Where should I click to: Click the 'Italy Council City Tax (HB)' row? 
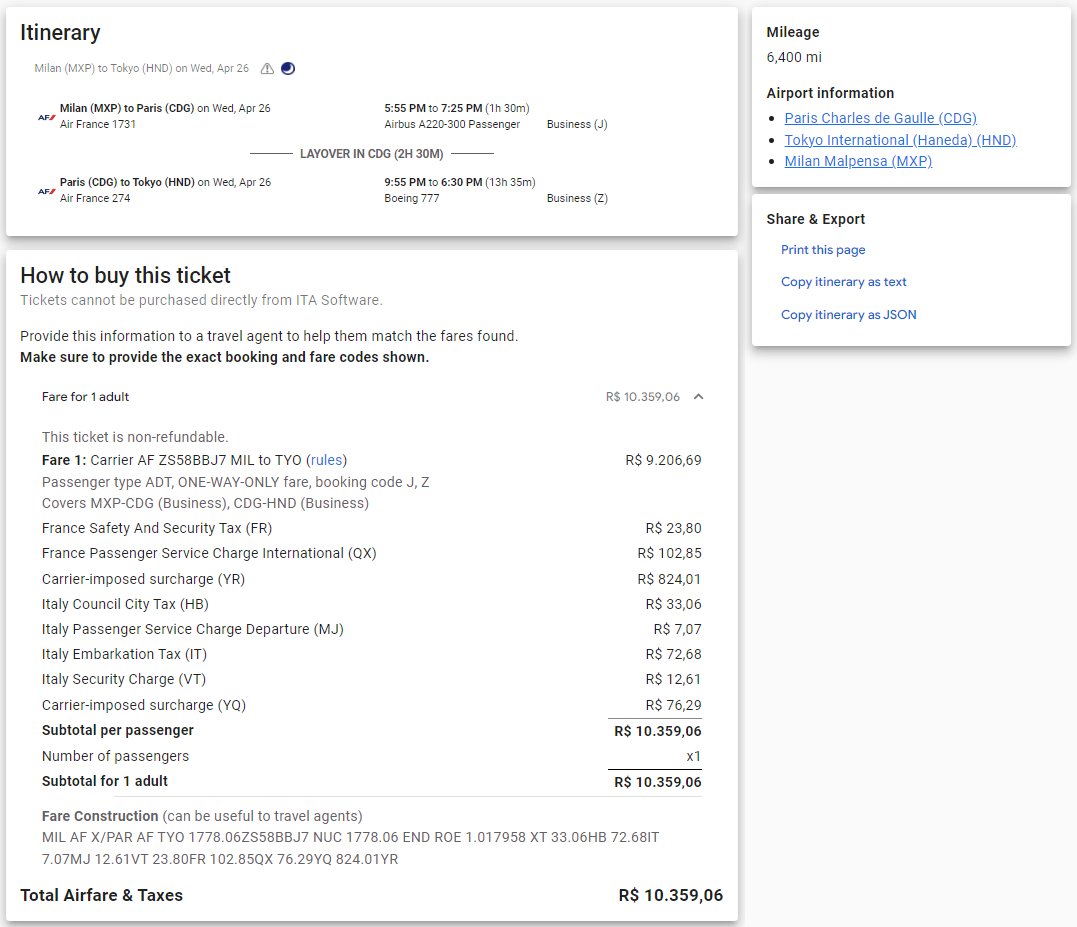(x=372, y=604)
